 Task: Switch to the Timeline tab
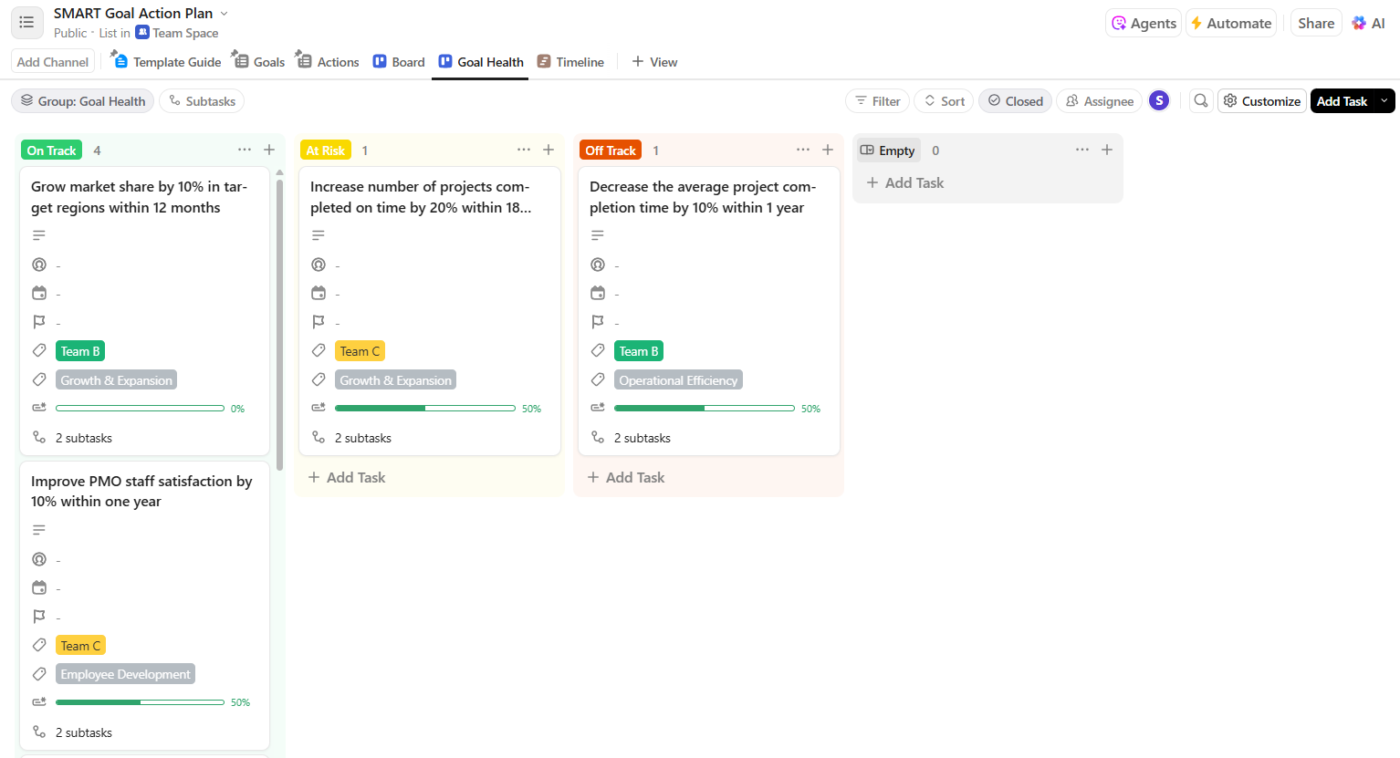pyautogui.click(x=570, y=62)
